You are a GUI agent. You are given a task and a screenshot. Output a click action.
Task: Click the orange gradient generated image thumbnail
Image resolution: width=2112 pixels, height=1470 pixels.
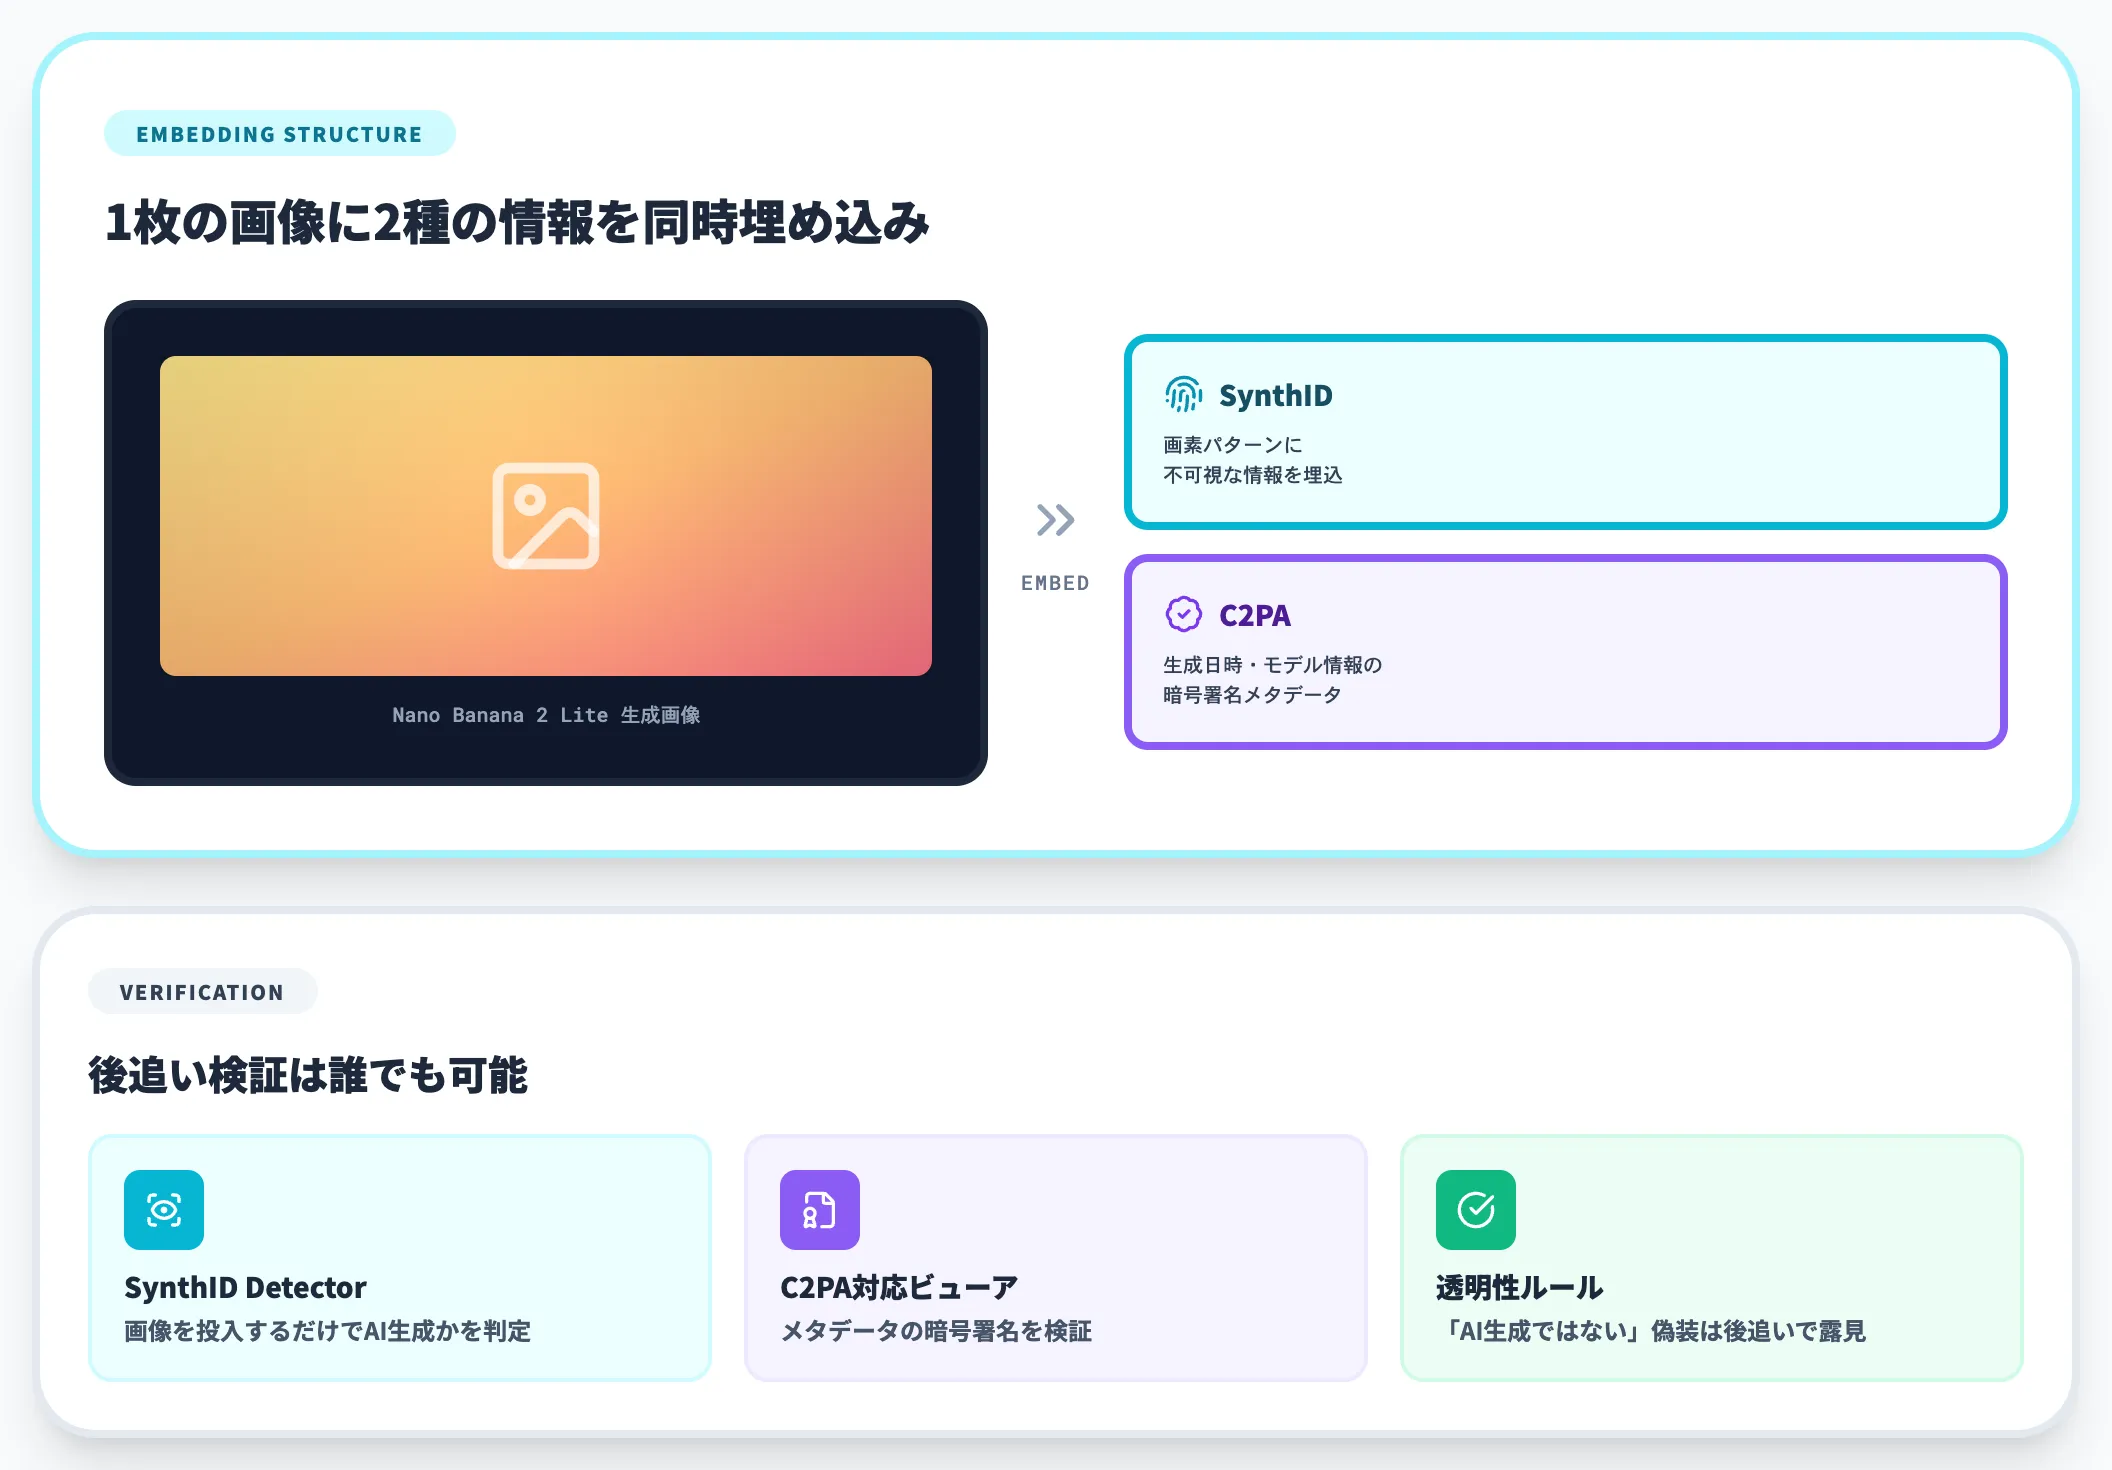(546, 516)
